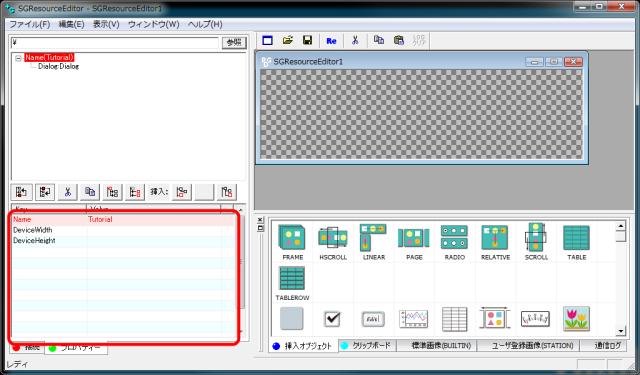Click the last tree icon in the tree toolbar
Image resolution: width=640 pixels, height=375 pixels.
(227, 192)
